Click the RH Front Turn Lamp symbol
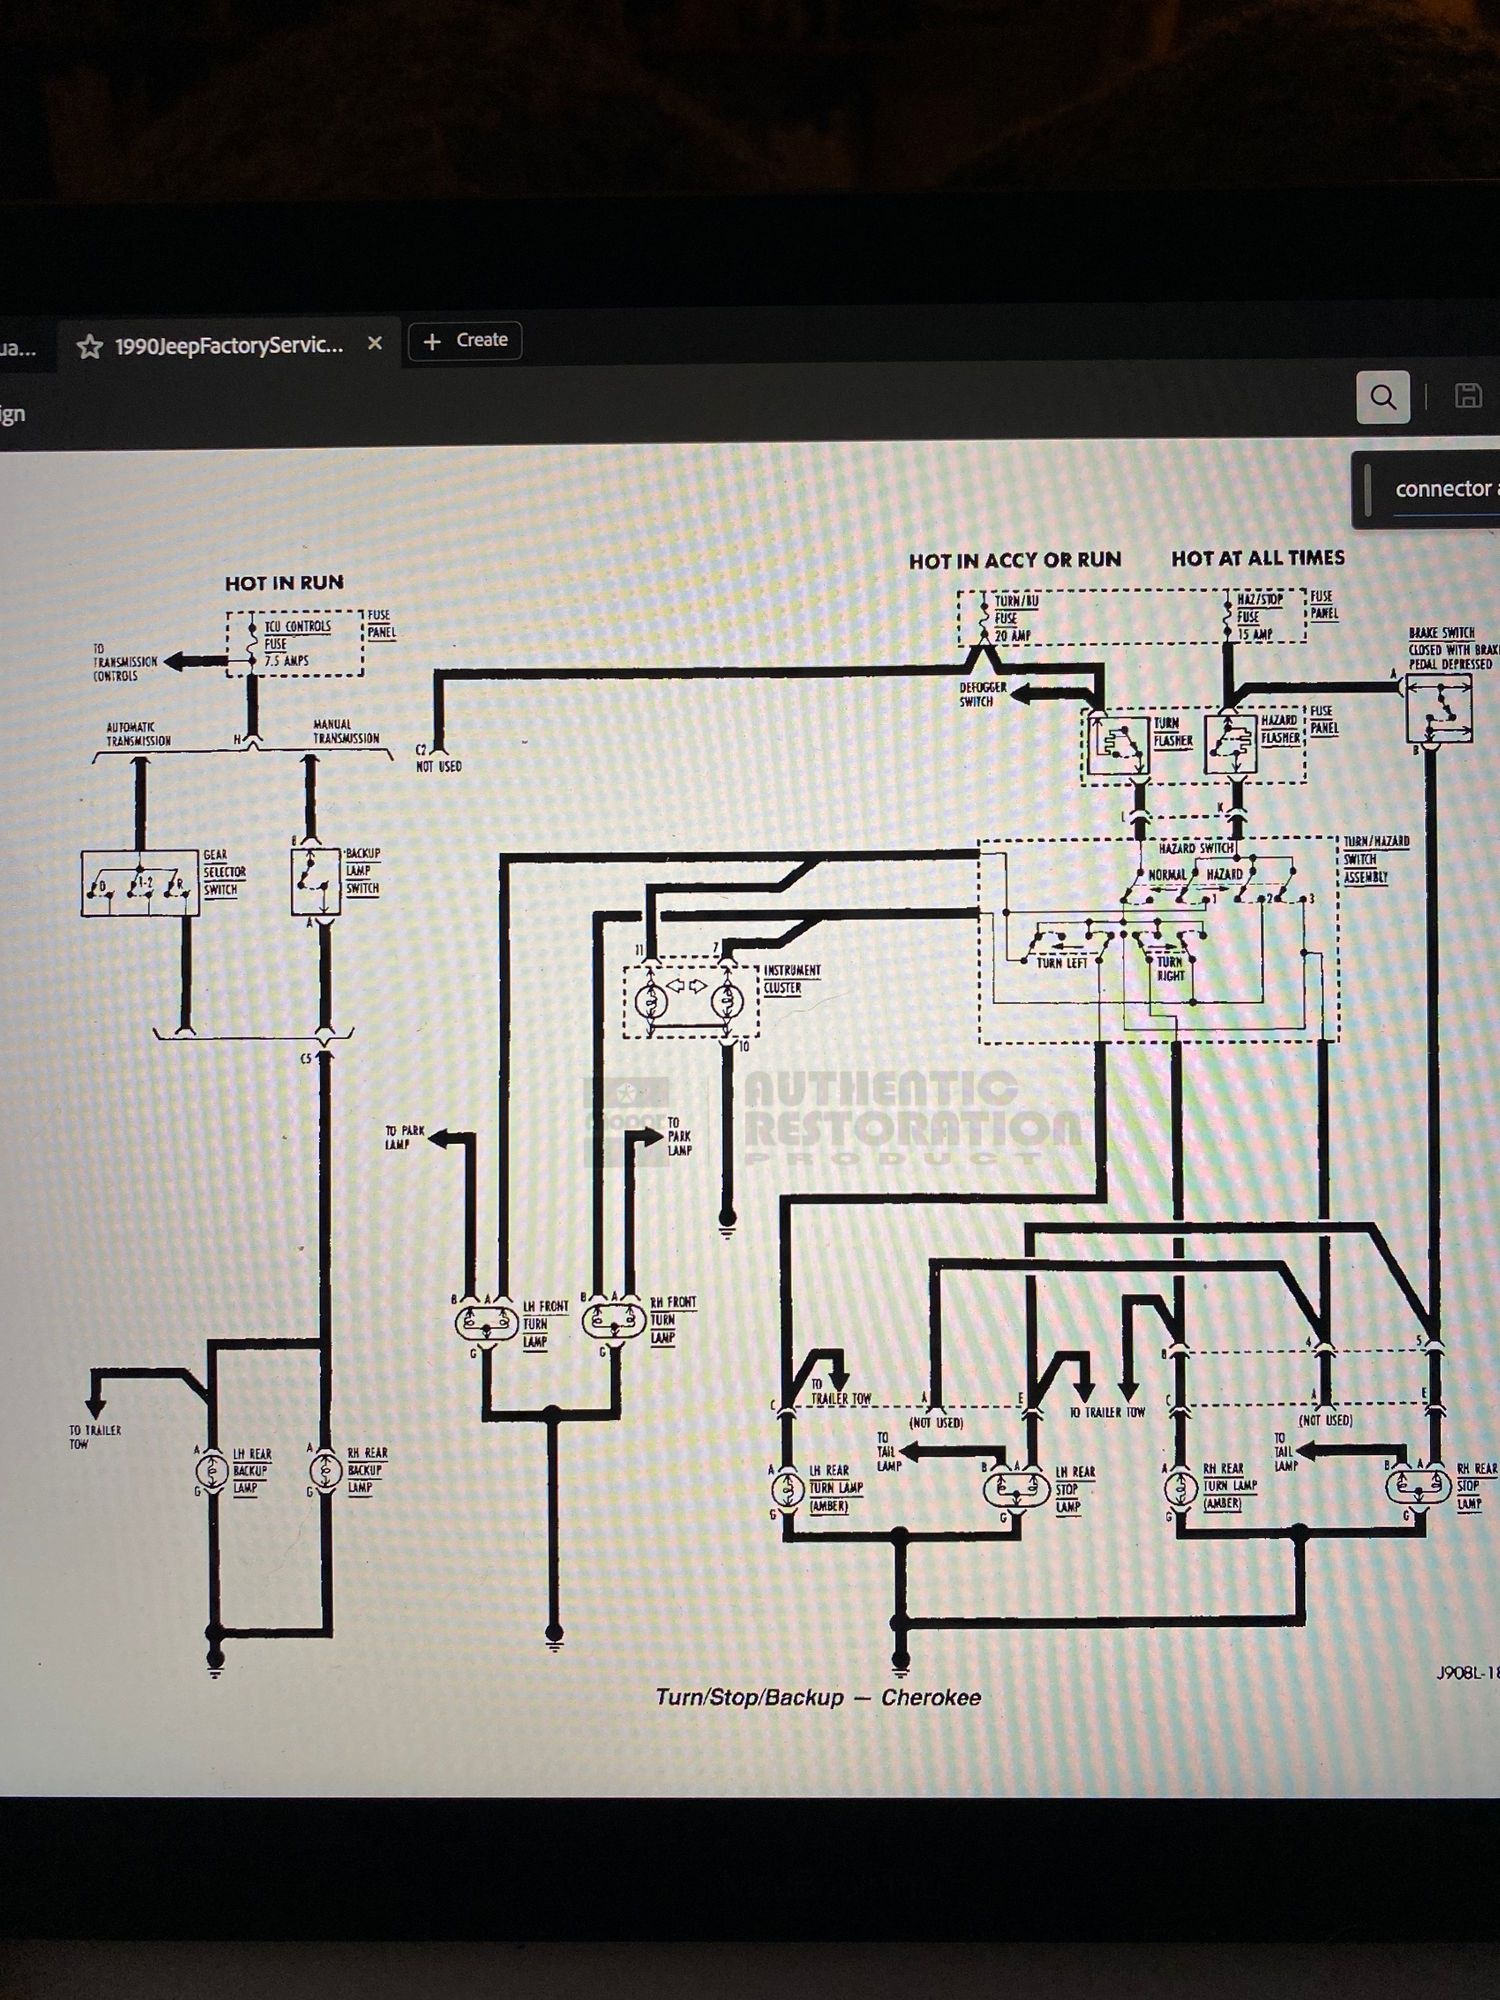 614,1320
